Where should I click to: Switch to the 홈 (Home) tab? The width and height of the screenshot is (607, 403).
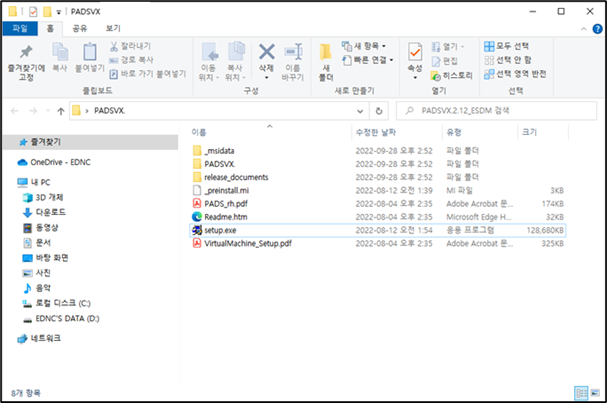50,28
